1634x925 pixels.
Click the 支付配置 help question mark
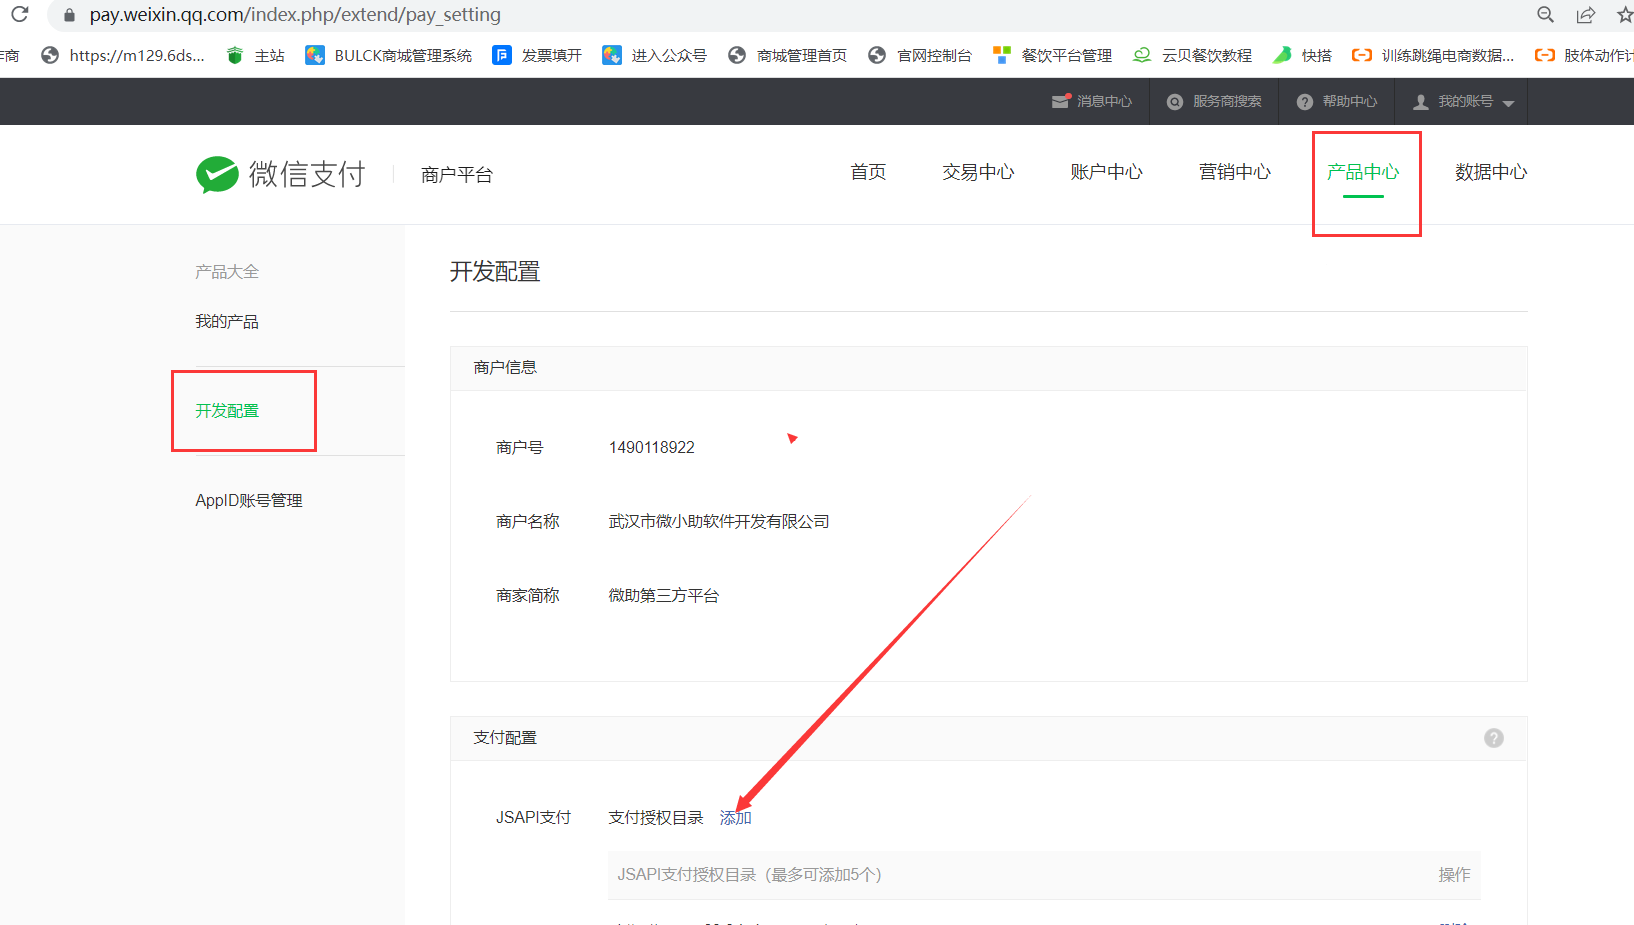1494,738
